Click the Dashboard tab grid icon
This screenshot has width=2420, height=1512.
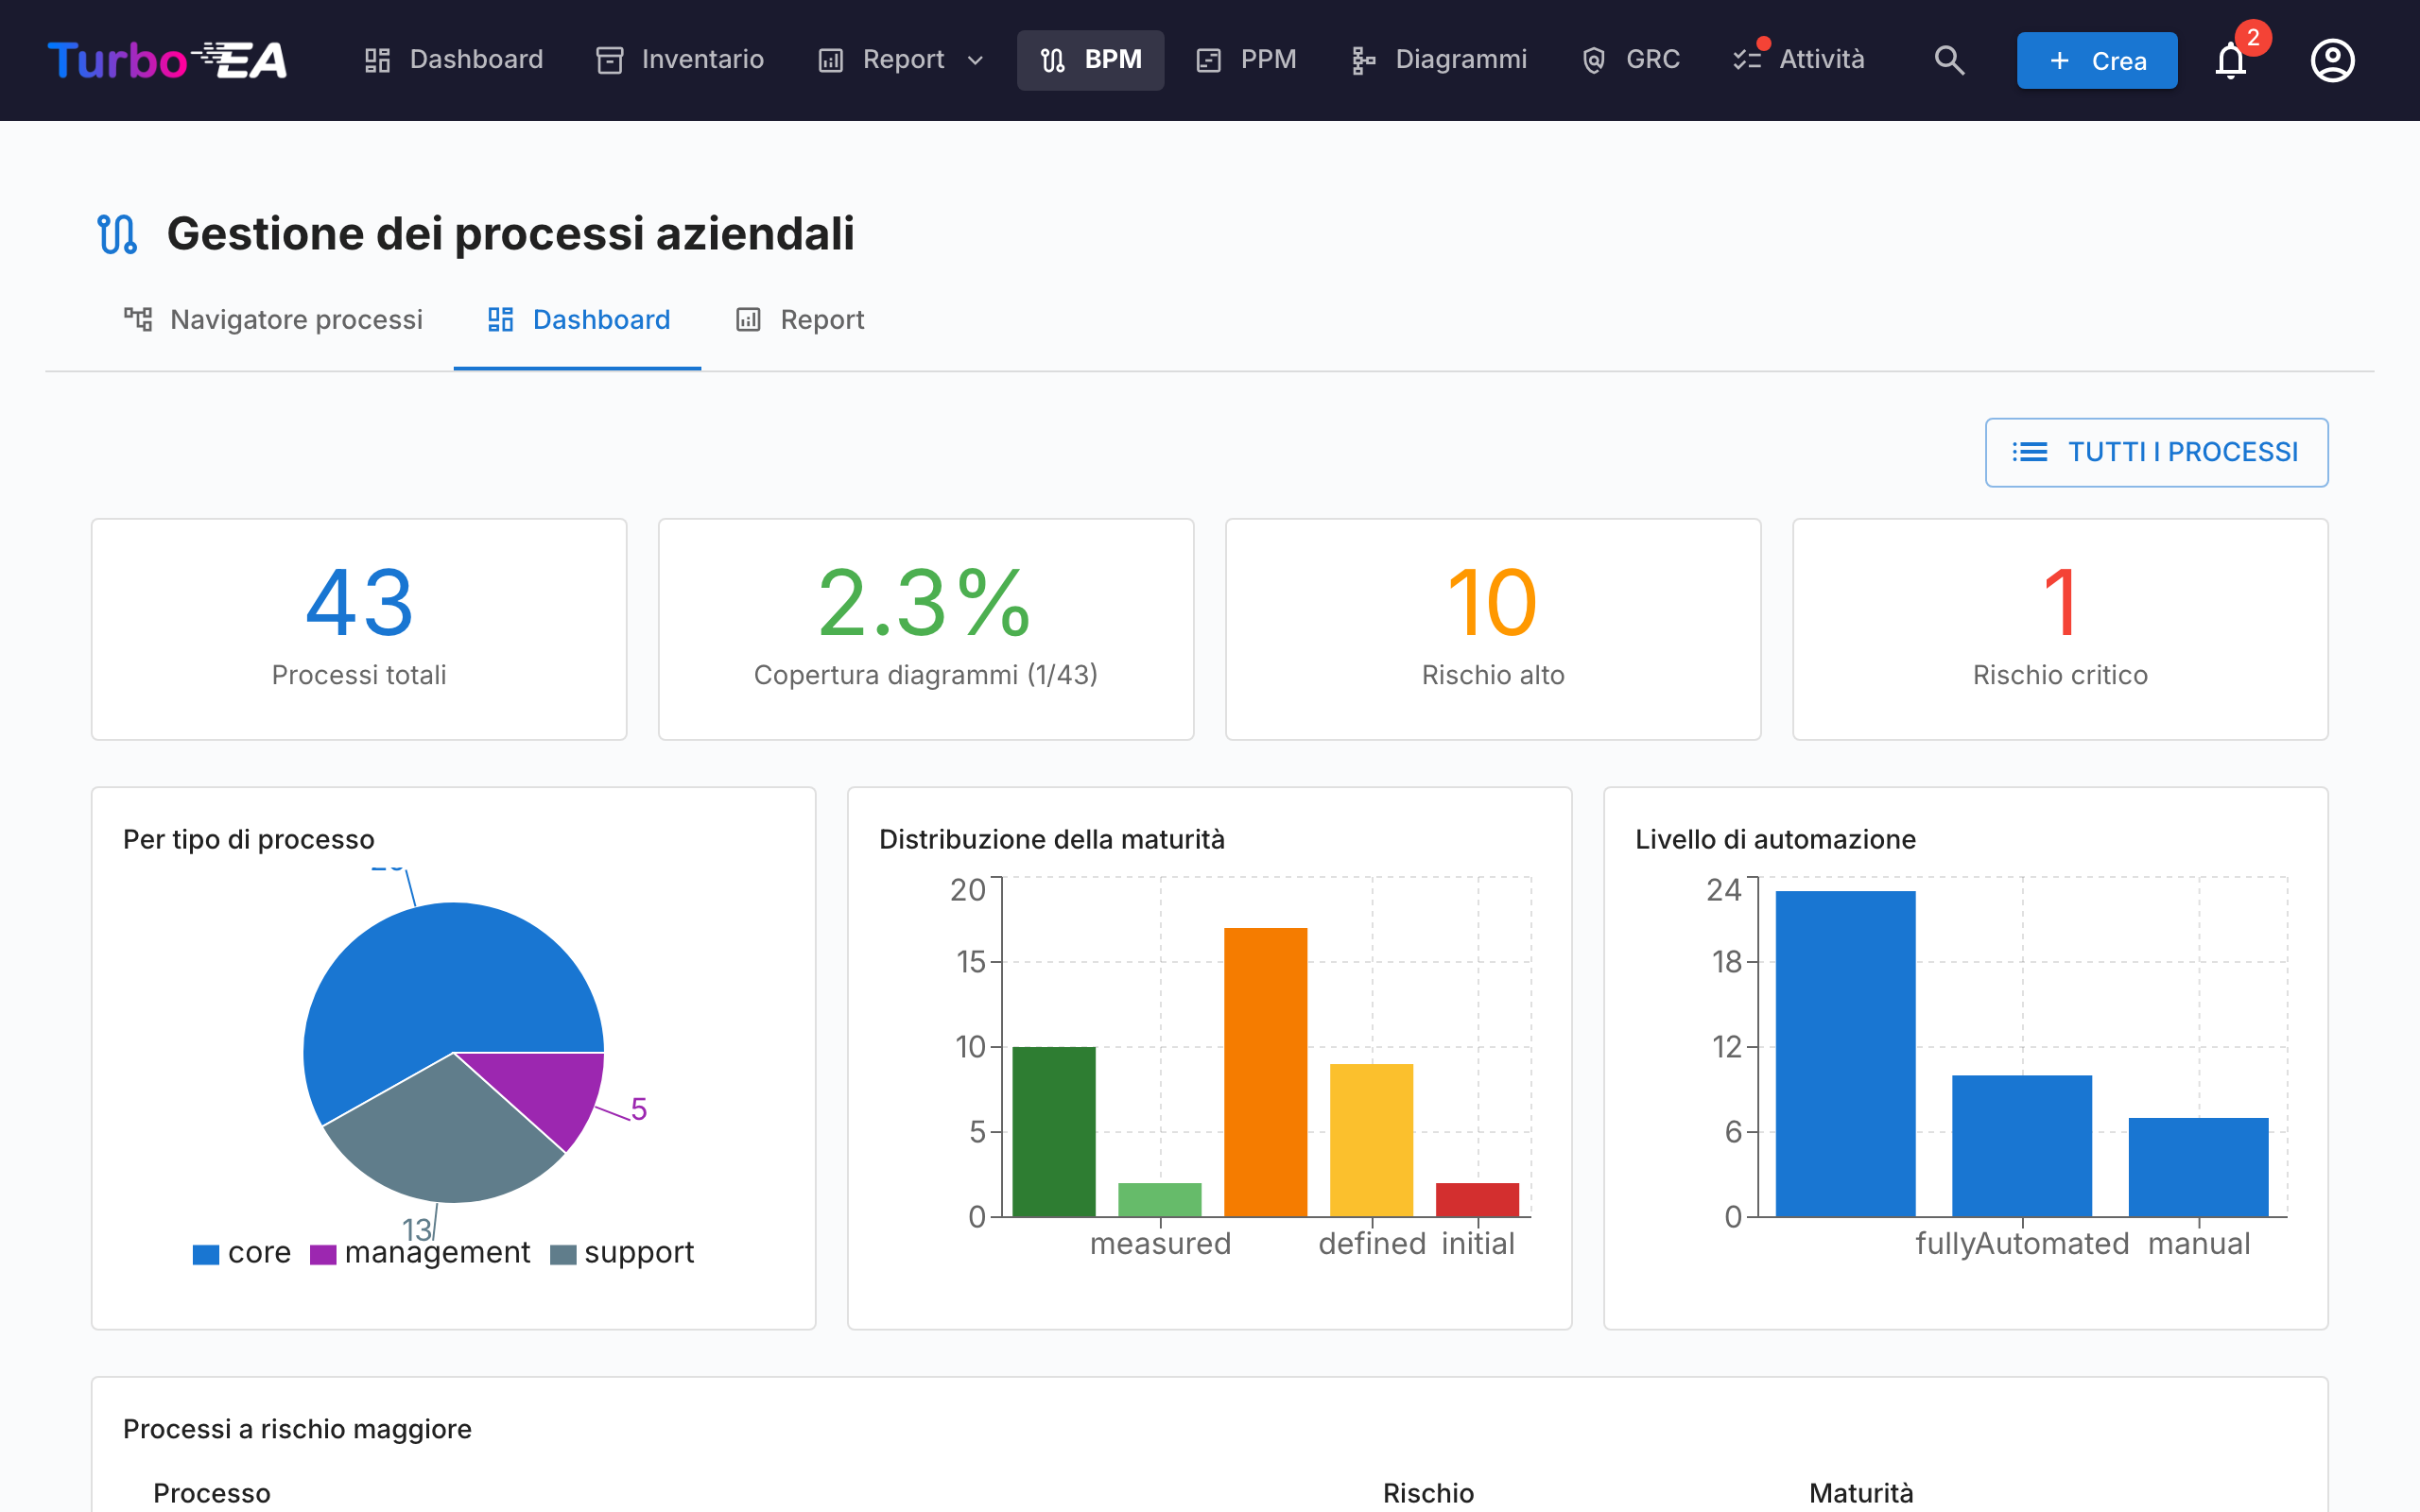pyautogui.click(x=500, y=319)
